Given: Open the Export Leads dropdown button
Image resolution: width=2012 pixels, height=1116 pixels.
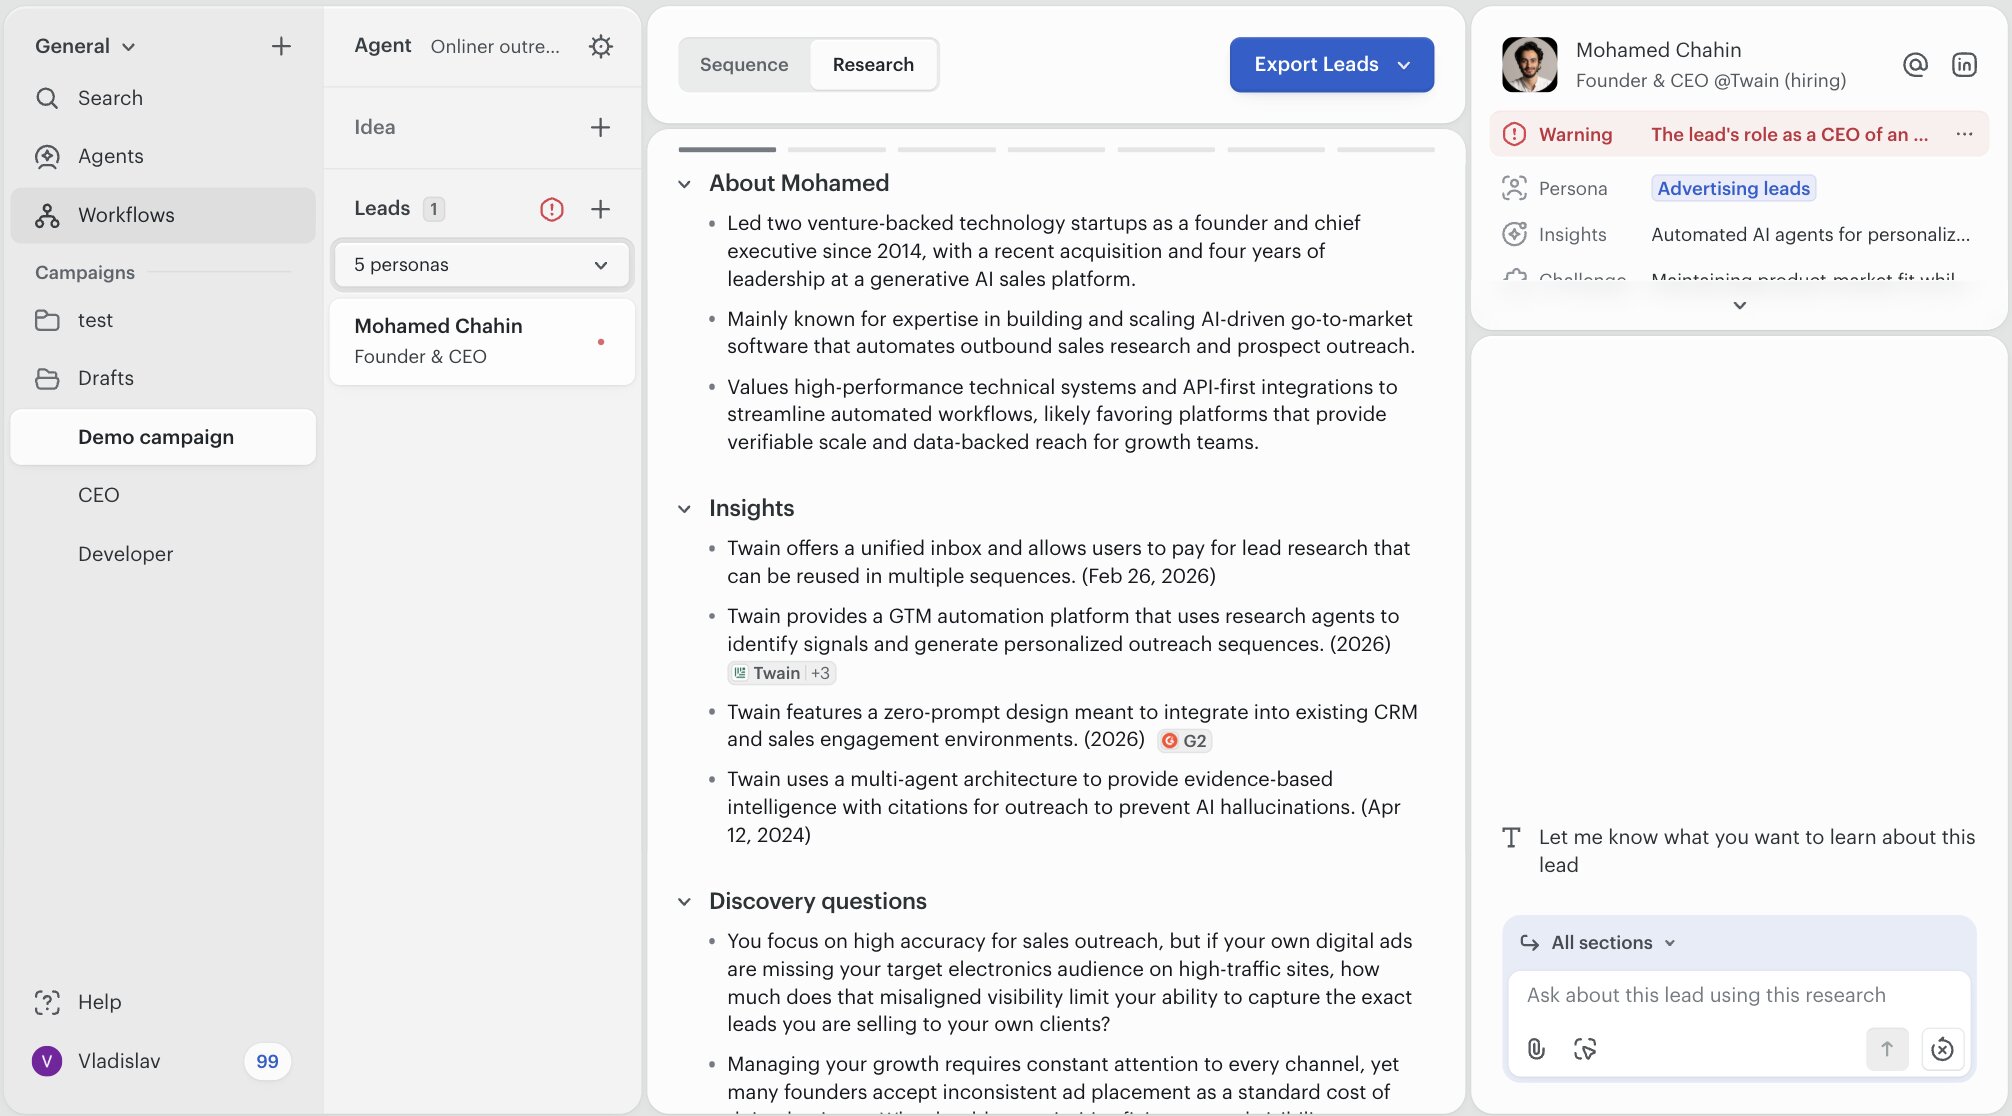Looking at the screenshot, I should click(x=1331, y=65).
